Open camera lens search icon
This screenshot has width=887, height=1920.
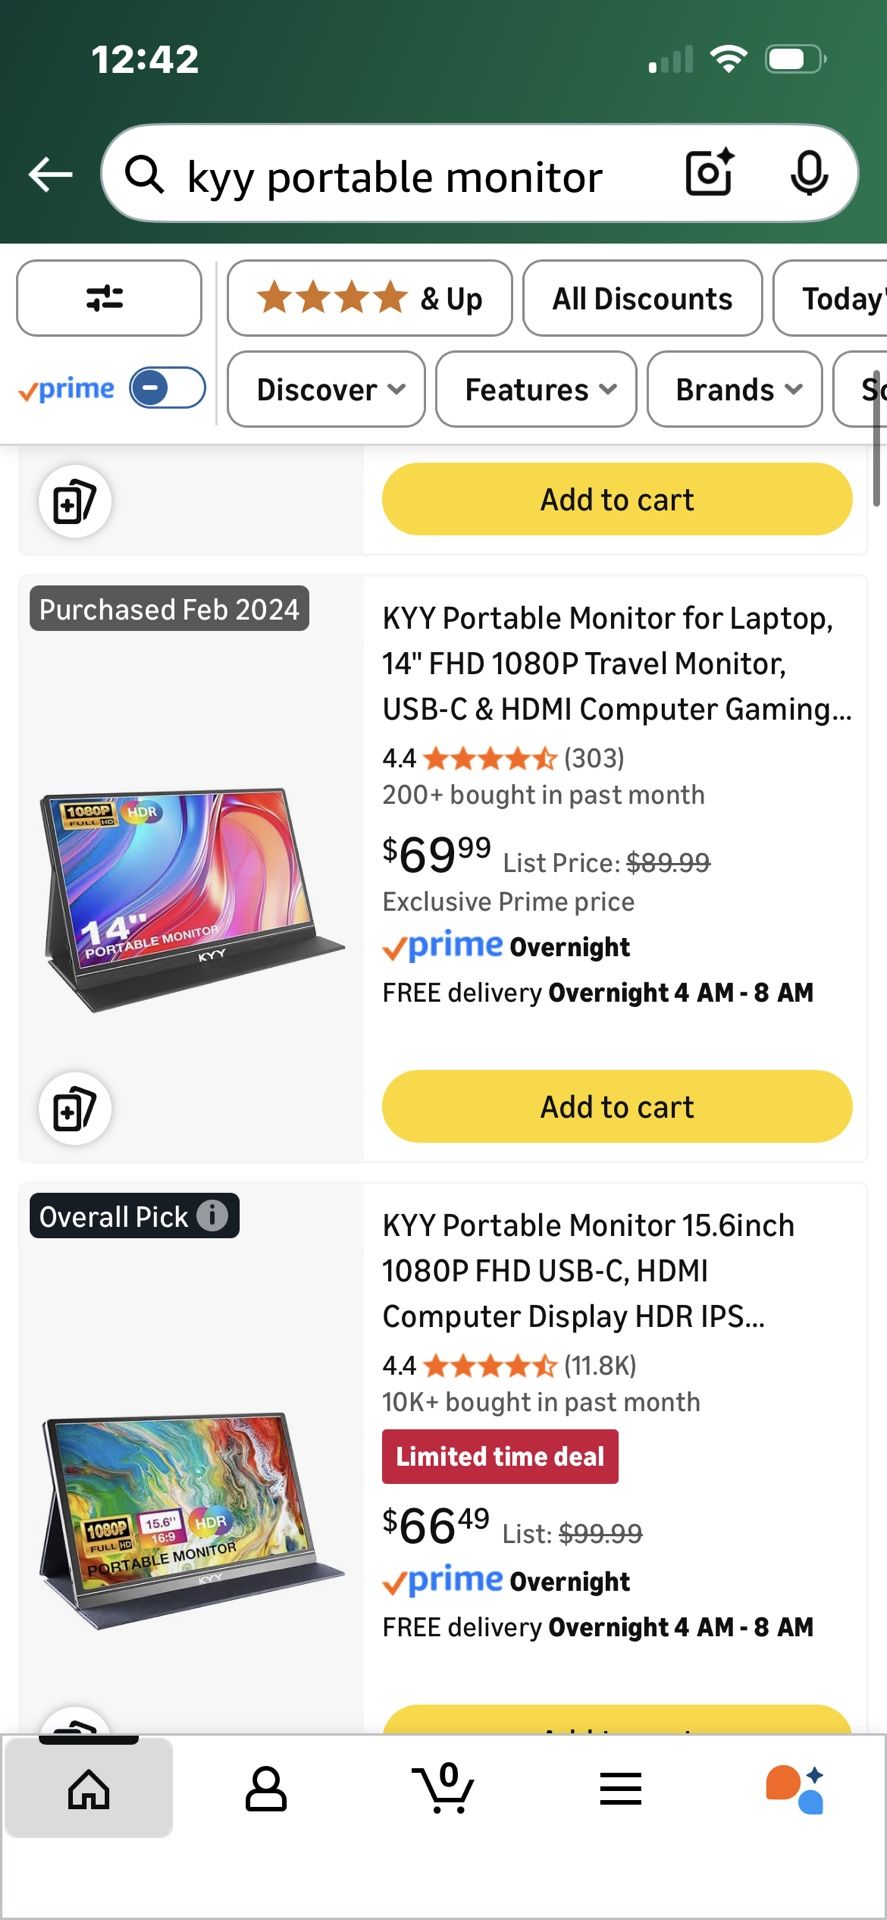click(709, 174)
